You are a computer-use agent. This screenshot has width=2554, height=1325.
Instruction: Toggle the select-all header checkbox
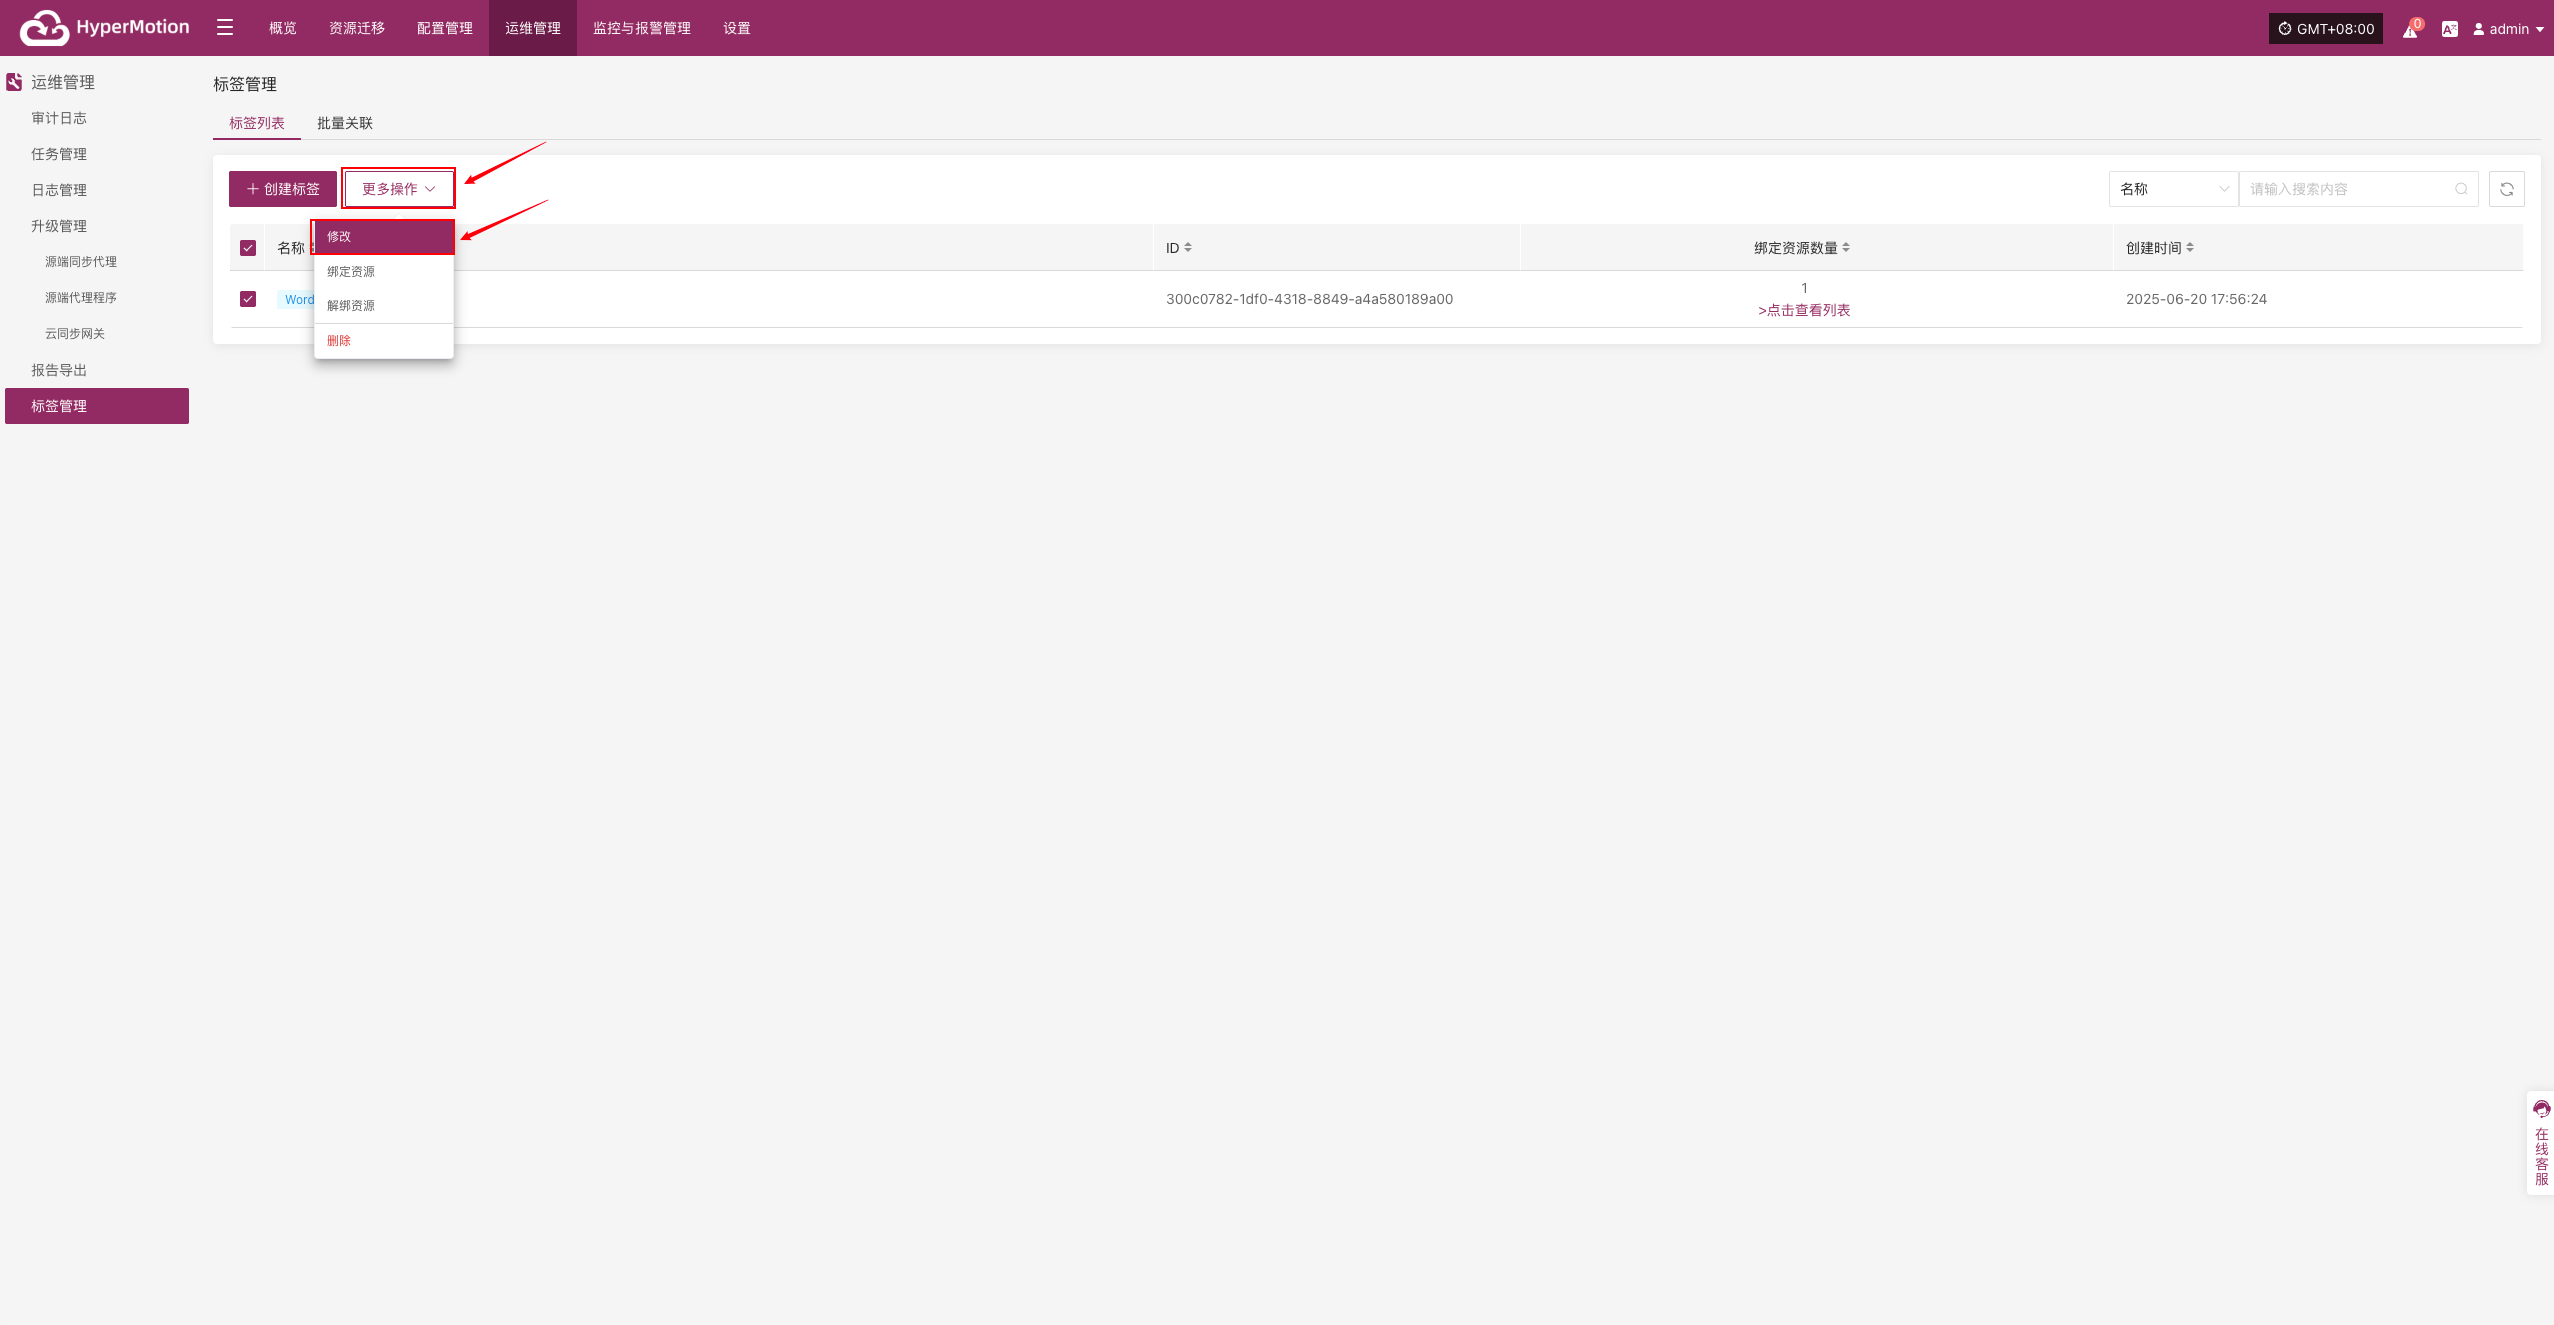click(248, 248)
